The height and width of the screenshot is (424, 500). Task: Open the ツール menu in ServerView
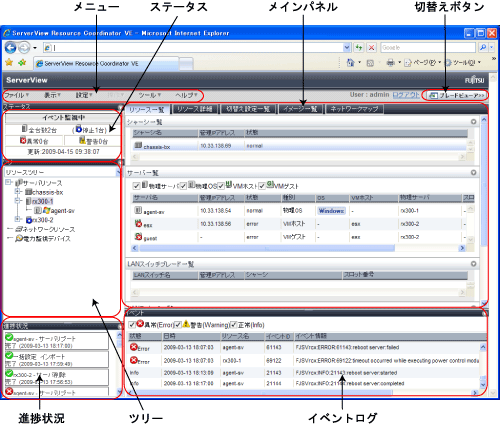[x=150, y=95]
